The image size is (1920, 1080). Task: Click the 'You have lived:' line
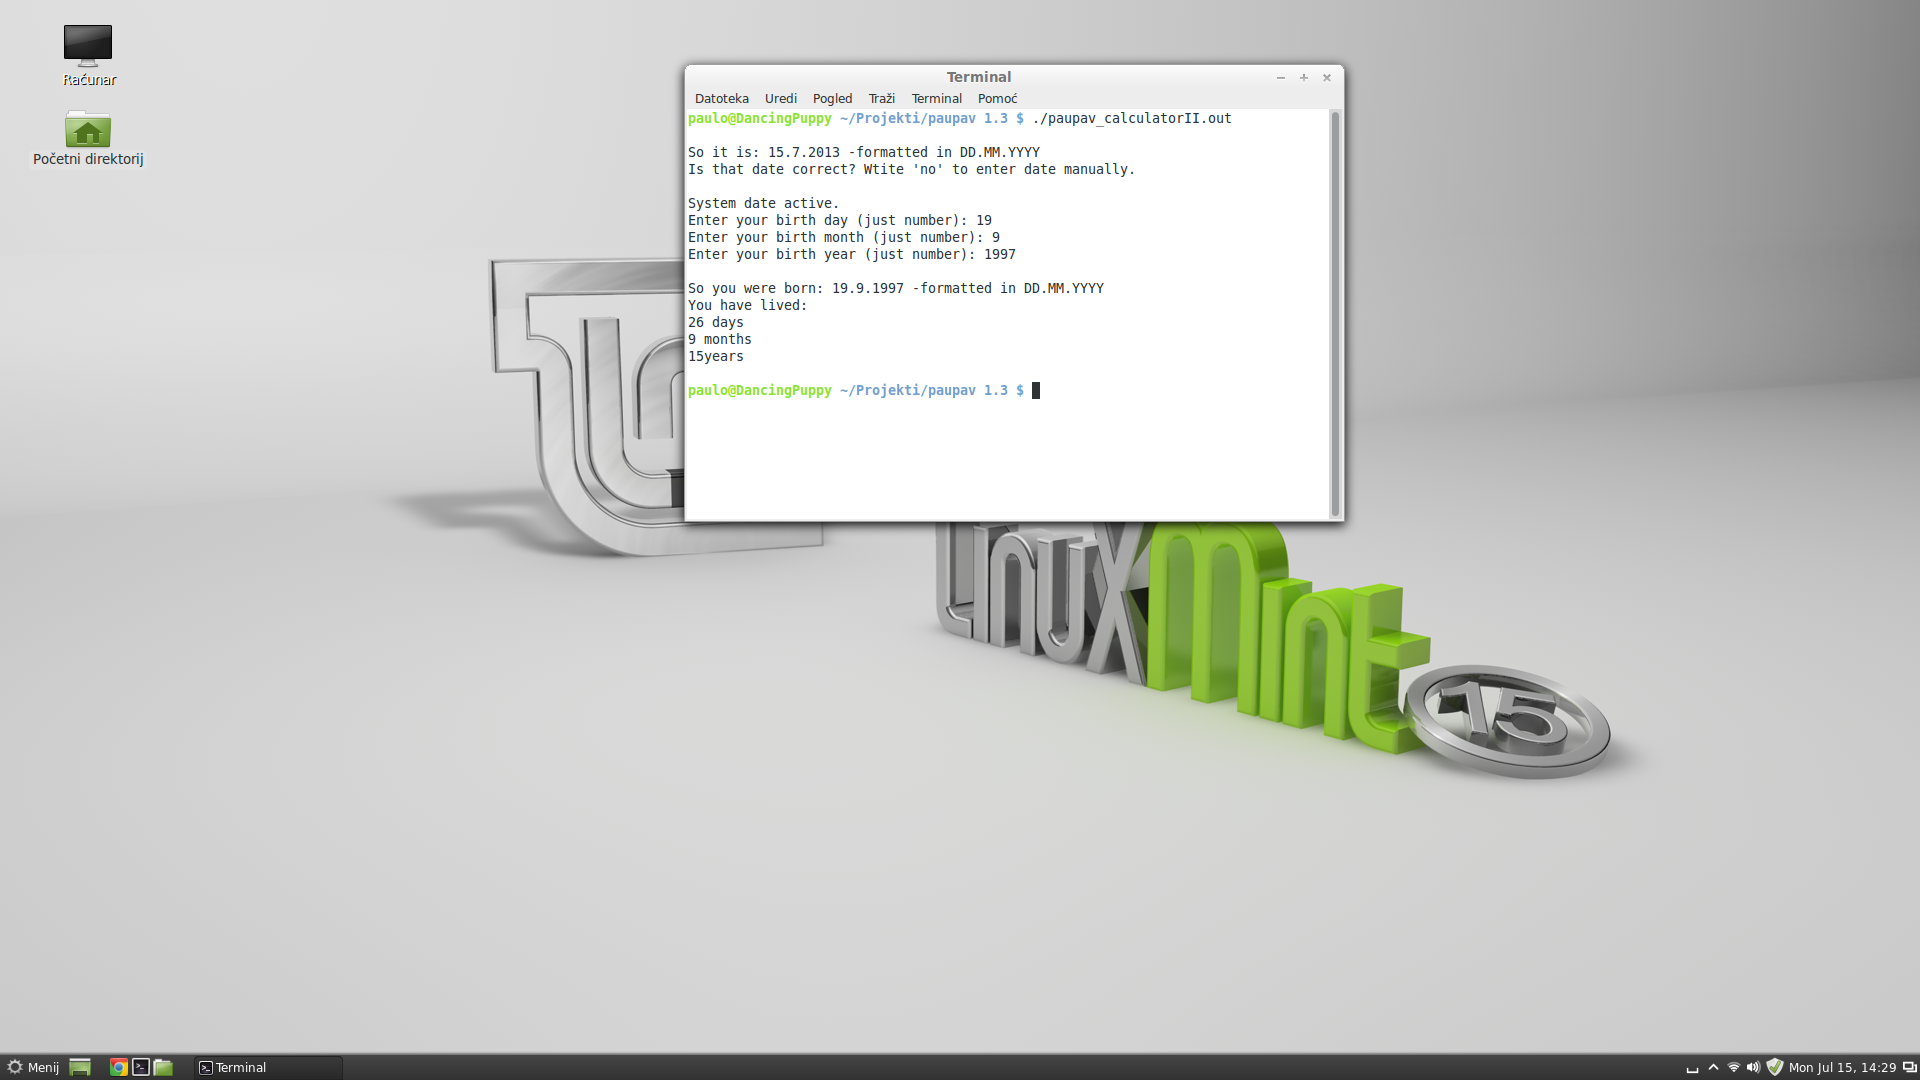[x=747, y=305]
